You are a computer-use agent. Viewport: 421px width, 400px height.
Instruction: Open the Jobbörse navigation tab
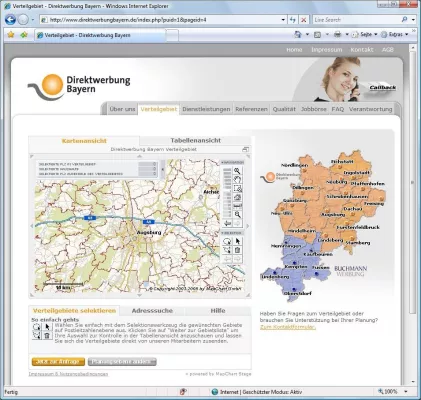[x=314, y=109]
